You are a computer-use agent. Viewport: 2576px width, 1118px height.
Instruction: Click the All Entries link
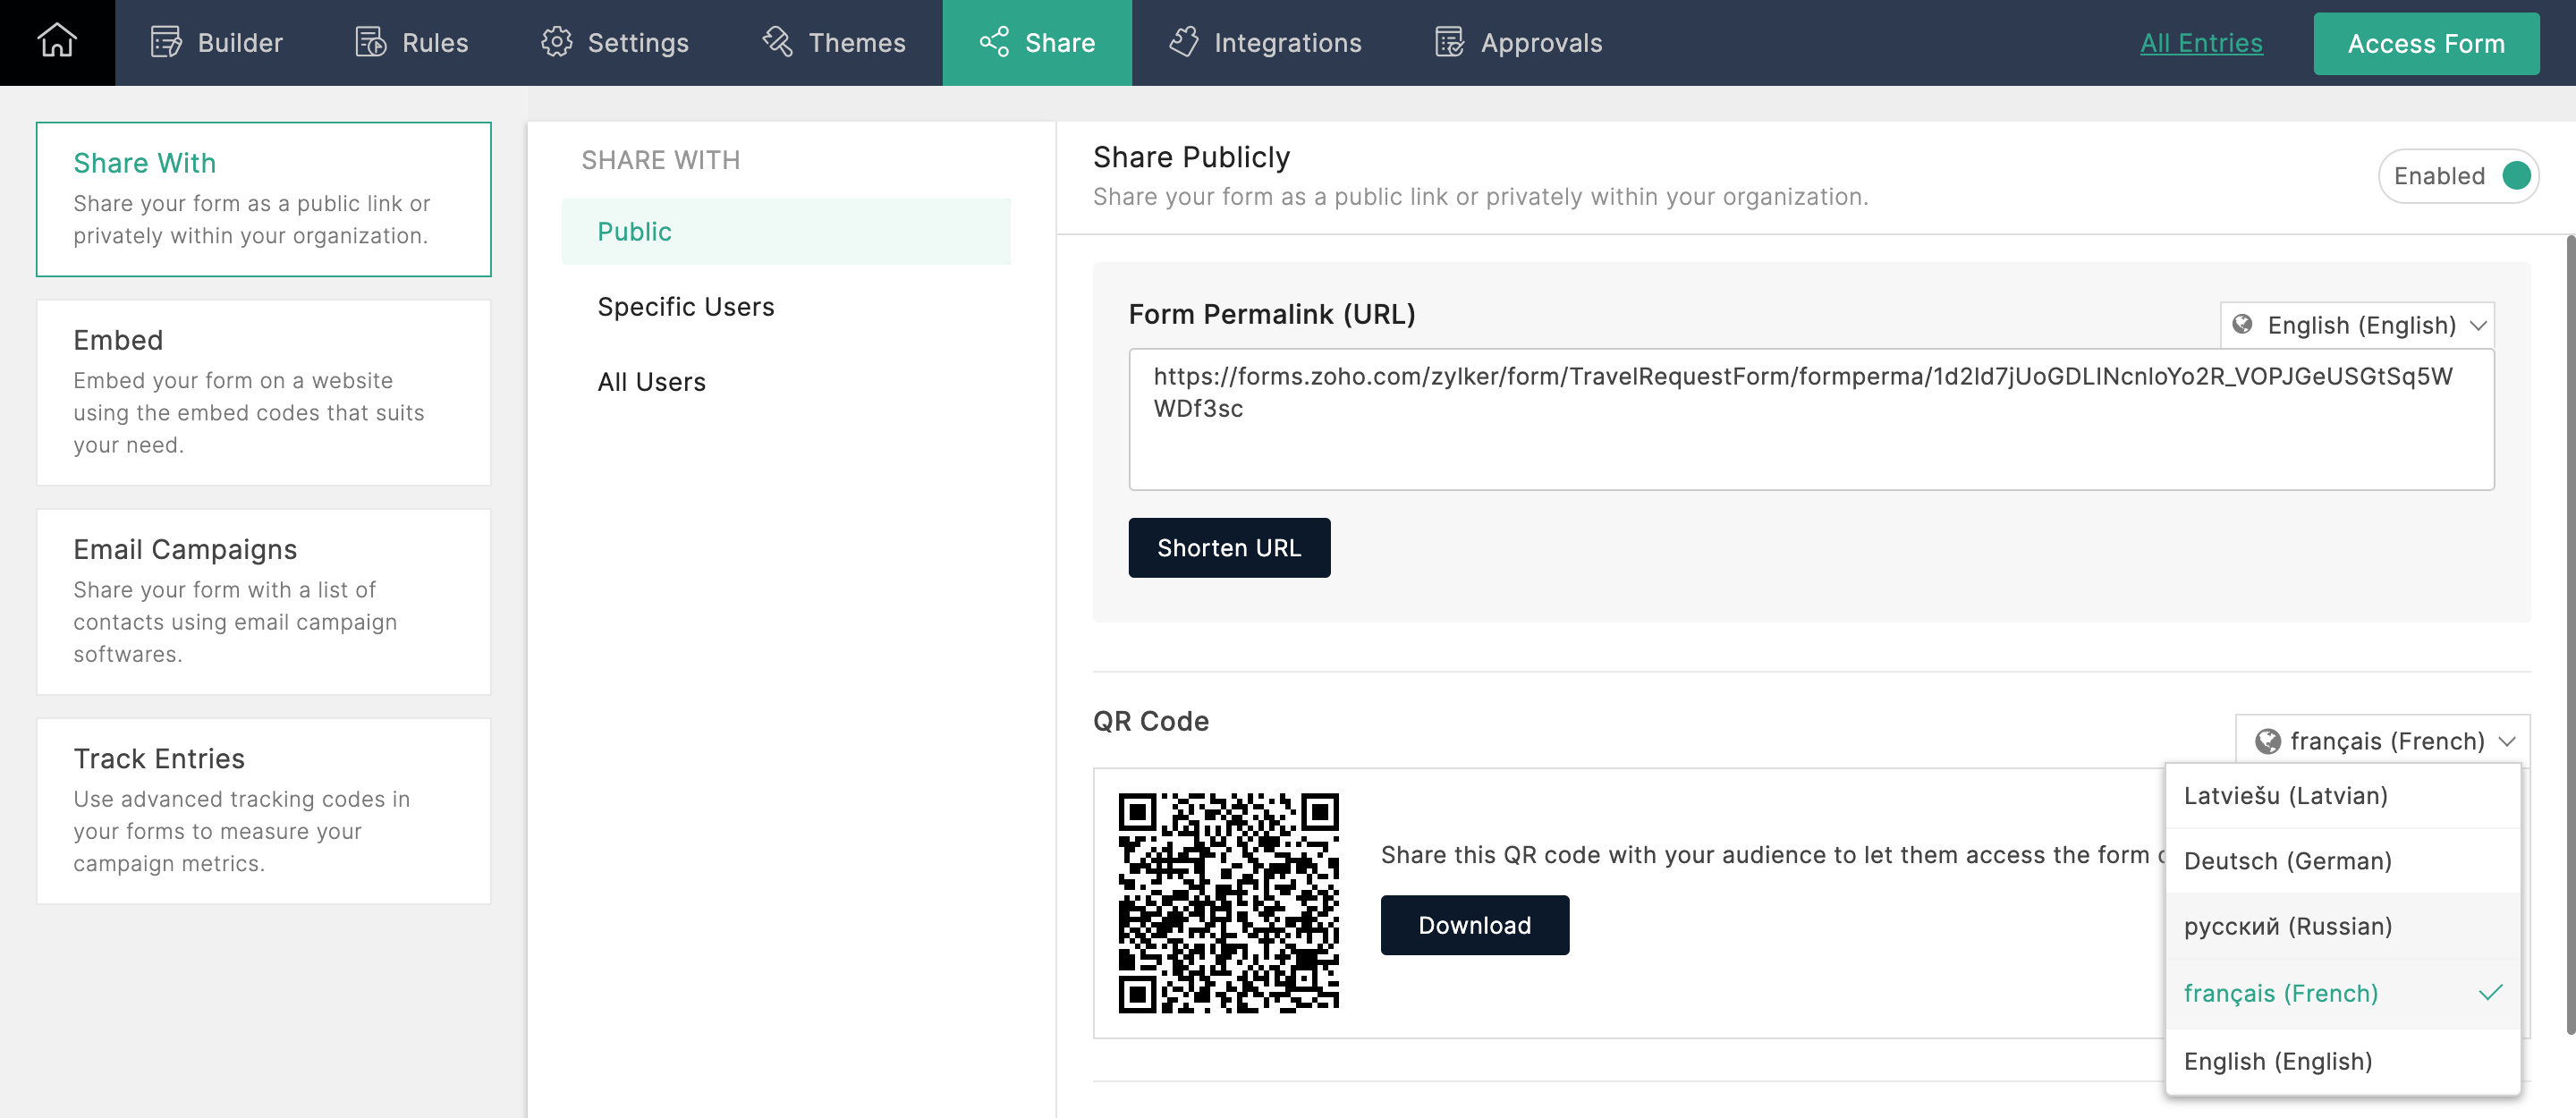(2201, 43)
